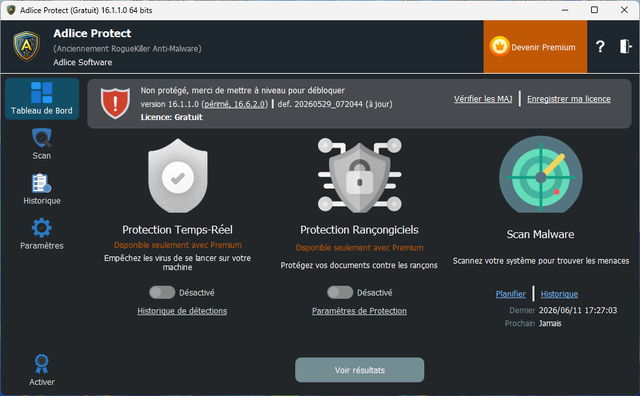Click the Prochain Jamais value

[550, 323]
